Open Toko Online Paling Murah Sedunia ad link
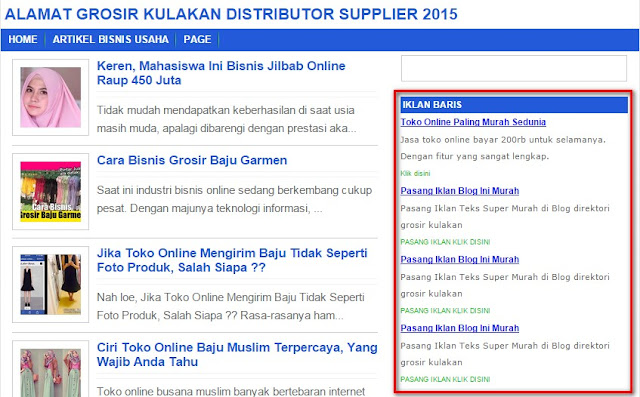640x397 pixels. pyautogui.click(x=473, y=122)
